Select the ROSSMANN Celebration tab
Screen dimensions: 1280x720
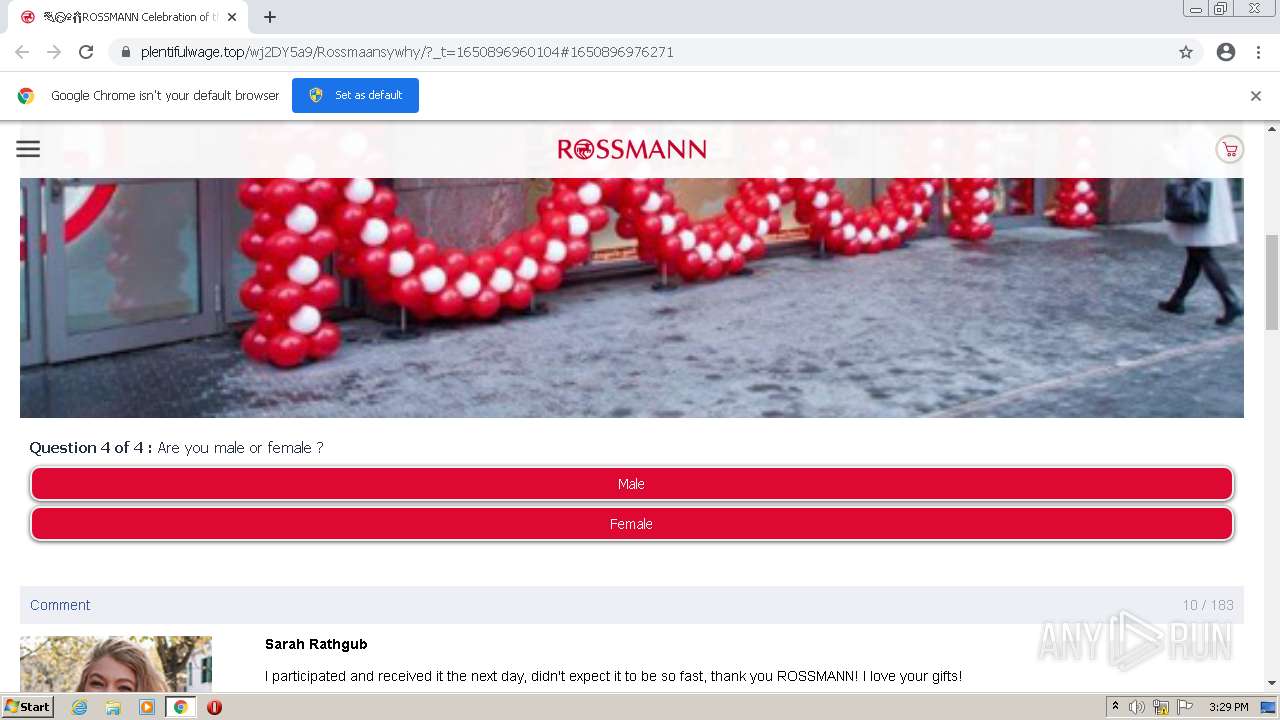click(x=128, y=17)
